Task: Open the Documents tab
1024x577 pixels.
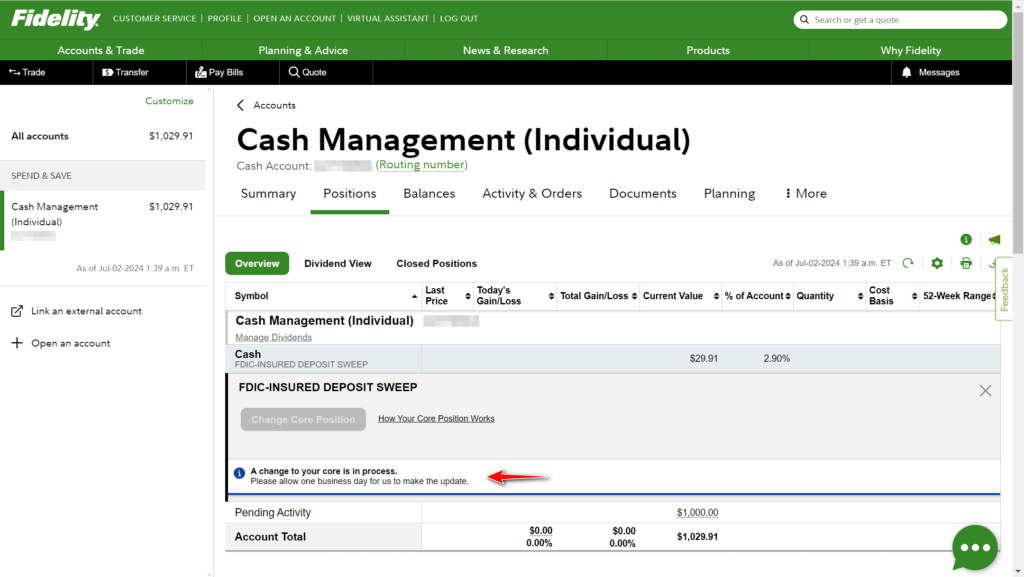Action: click(643, 193)
